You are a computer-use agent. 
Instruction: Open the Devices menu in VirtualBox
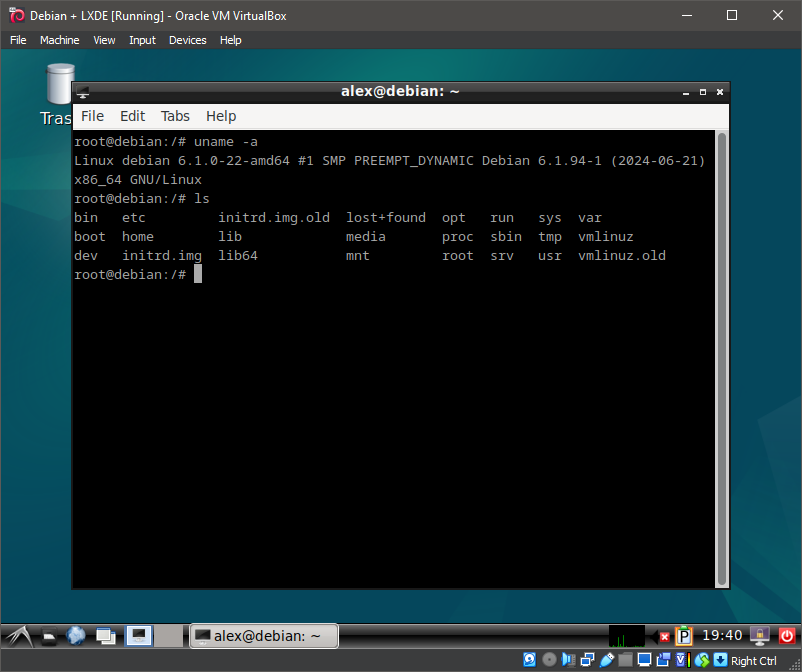[x=187, y=40]
